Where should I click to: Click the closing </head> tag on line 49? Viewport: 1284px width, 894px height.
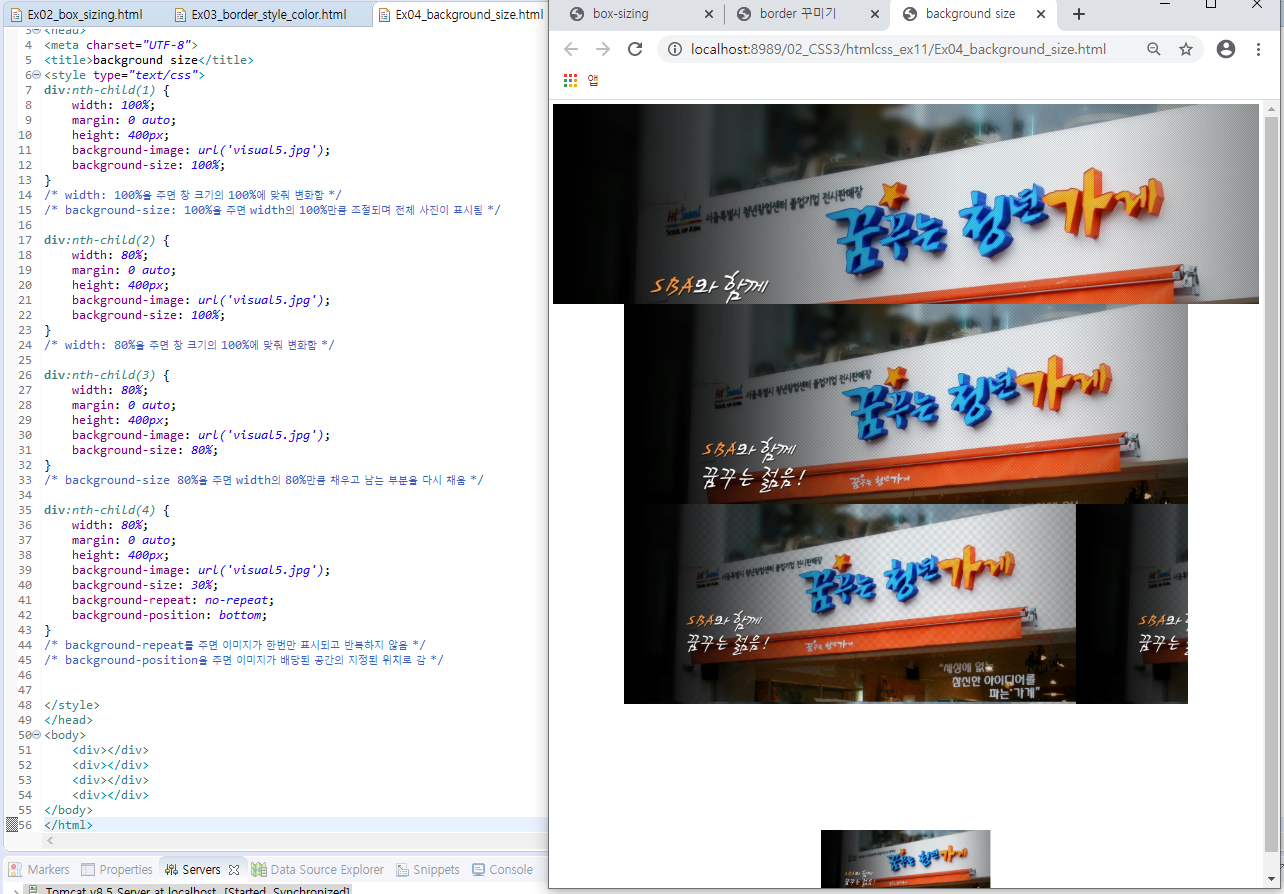(68, 720)
